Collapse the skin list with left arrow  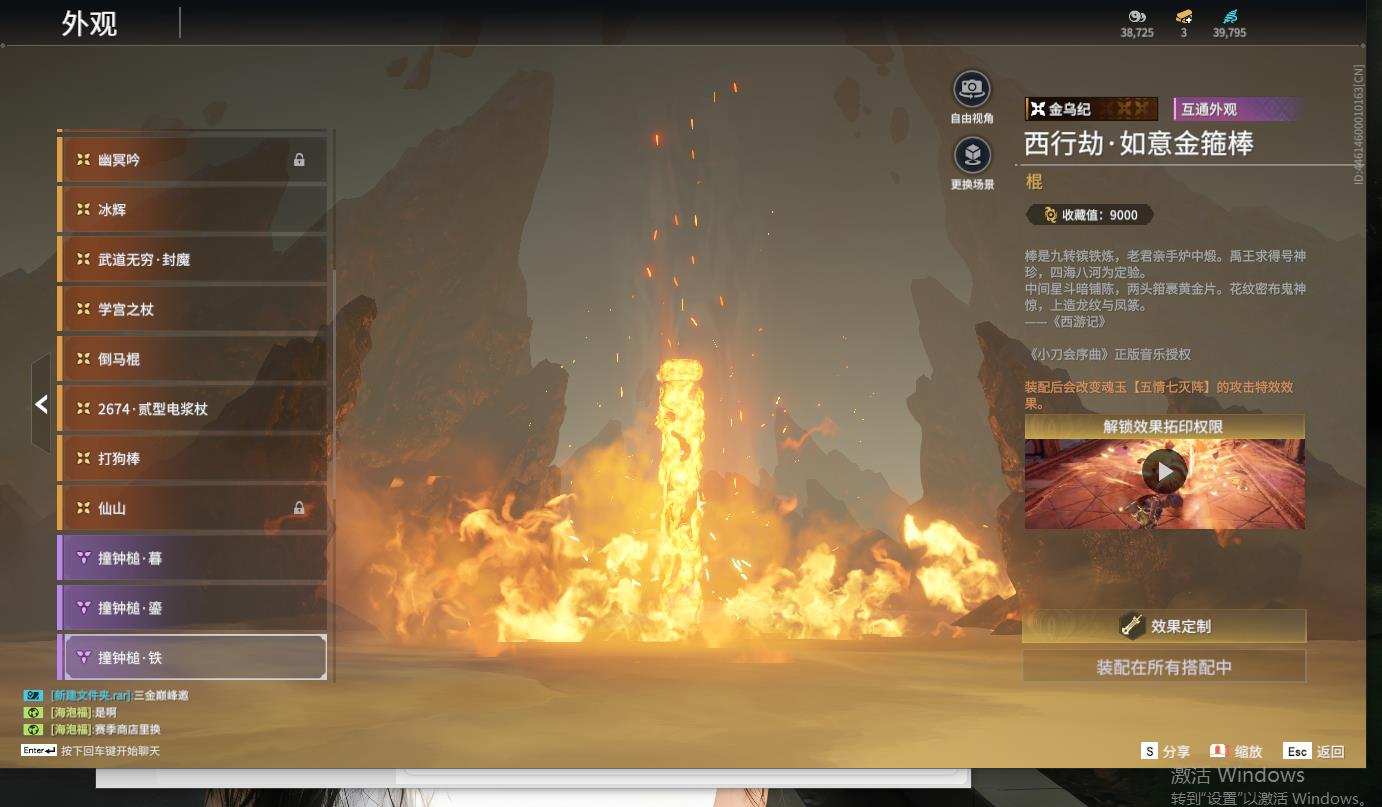coord(41,404)
